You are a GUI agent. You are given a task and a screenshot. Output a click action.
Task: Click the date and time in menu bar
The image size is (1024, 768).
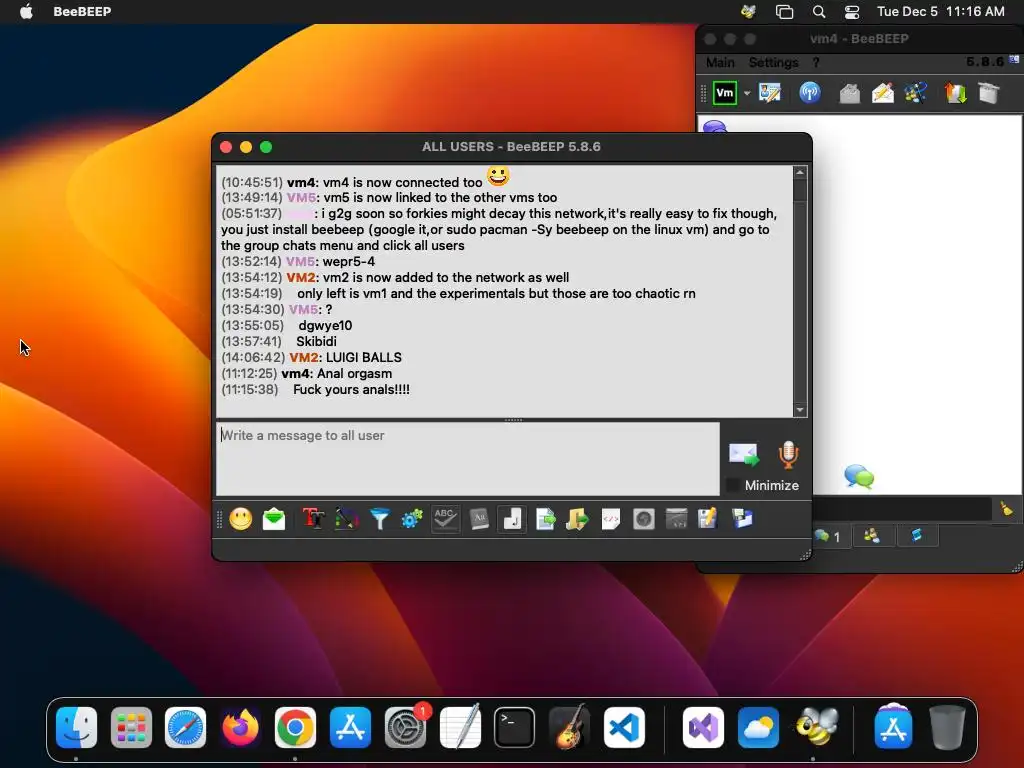point(940,11)
